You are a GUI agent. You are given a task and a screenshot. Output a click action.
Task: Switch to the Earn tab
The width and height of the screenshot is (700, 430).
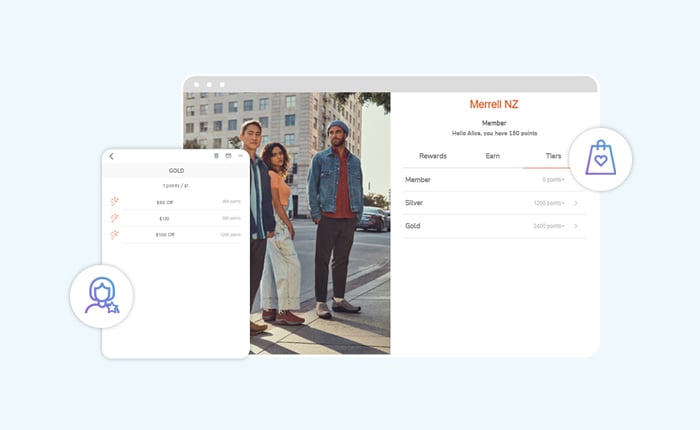(x=492, y=156)
